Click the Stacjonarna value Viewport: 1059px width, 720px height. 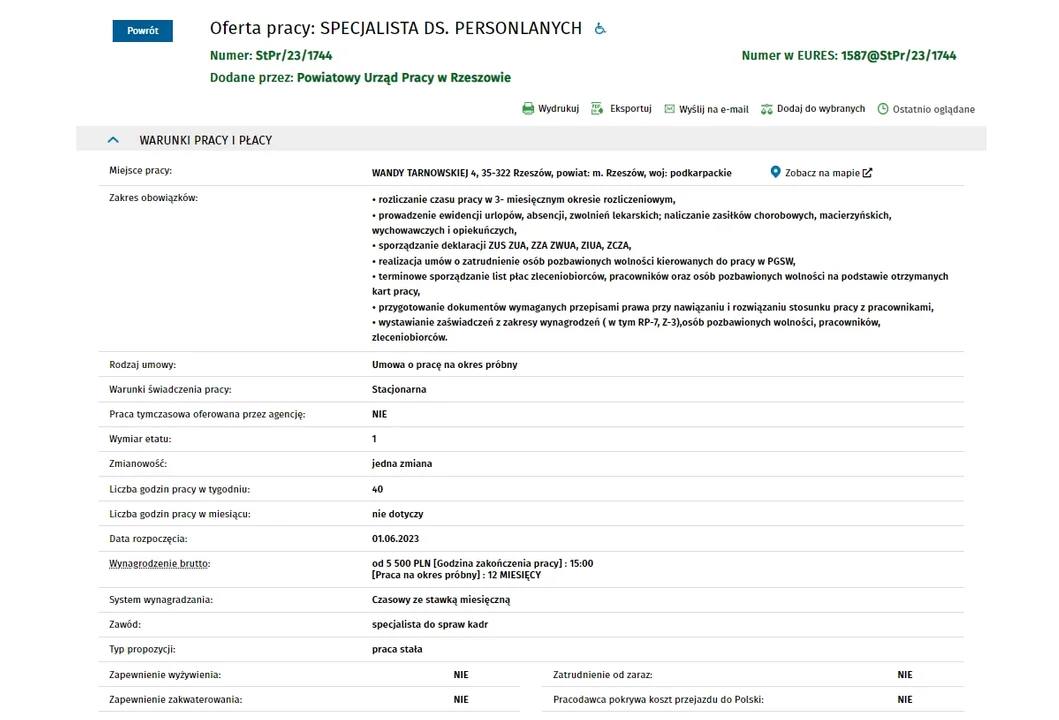[398, 389]
